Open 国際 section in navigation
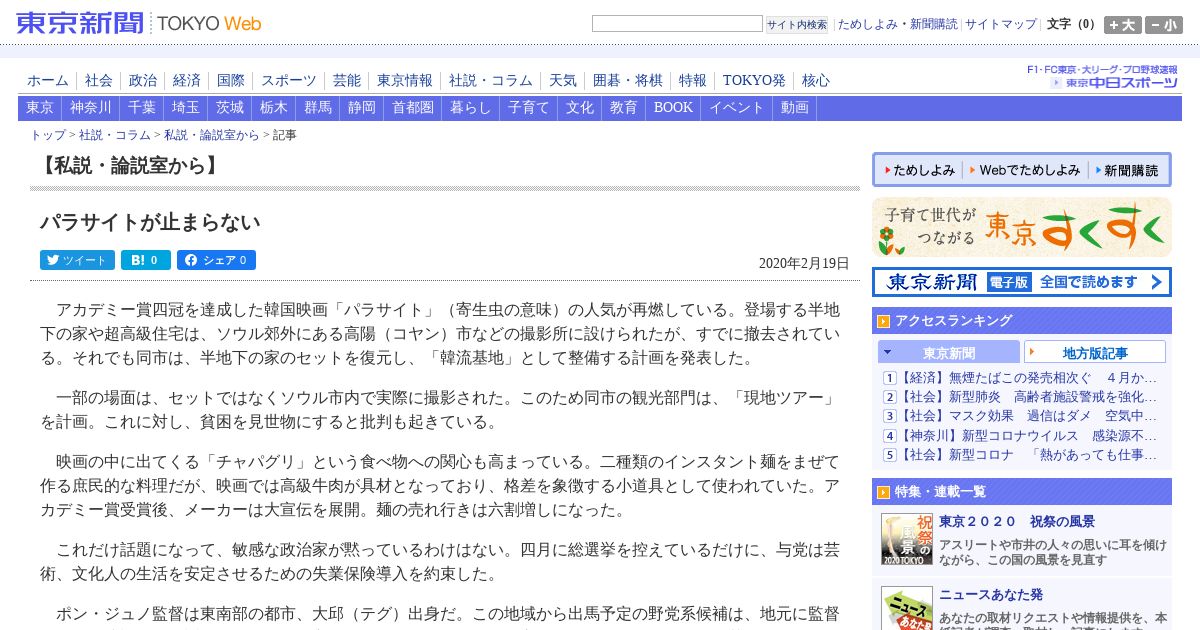The height and width of the screenshot is (630, 1200). [231, 80]
